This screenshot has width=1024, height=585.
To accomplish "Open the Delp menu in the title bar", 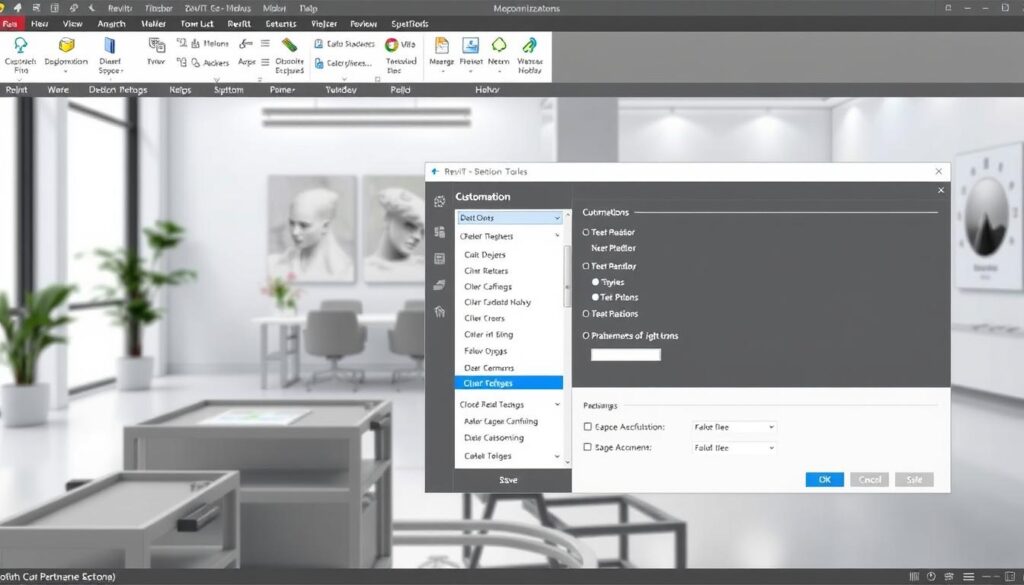I will [x=308, y=8].
